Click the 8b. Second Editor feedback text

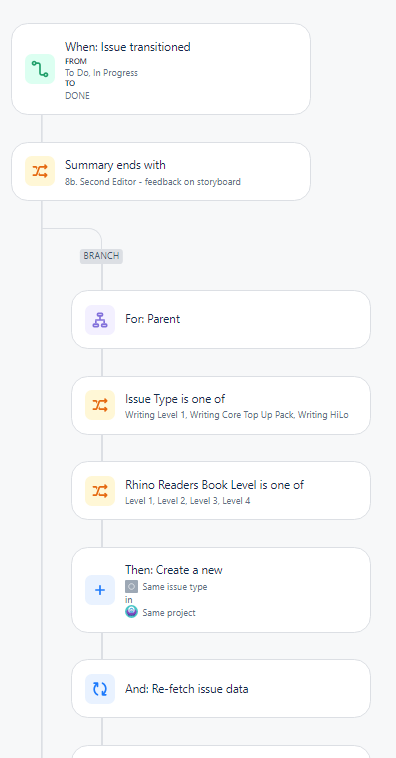coord(153,182)
